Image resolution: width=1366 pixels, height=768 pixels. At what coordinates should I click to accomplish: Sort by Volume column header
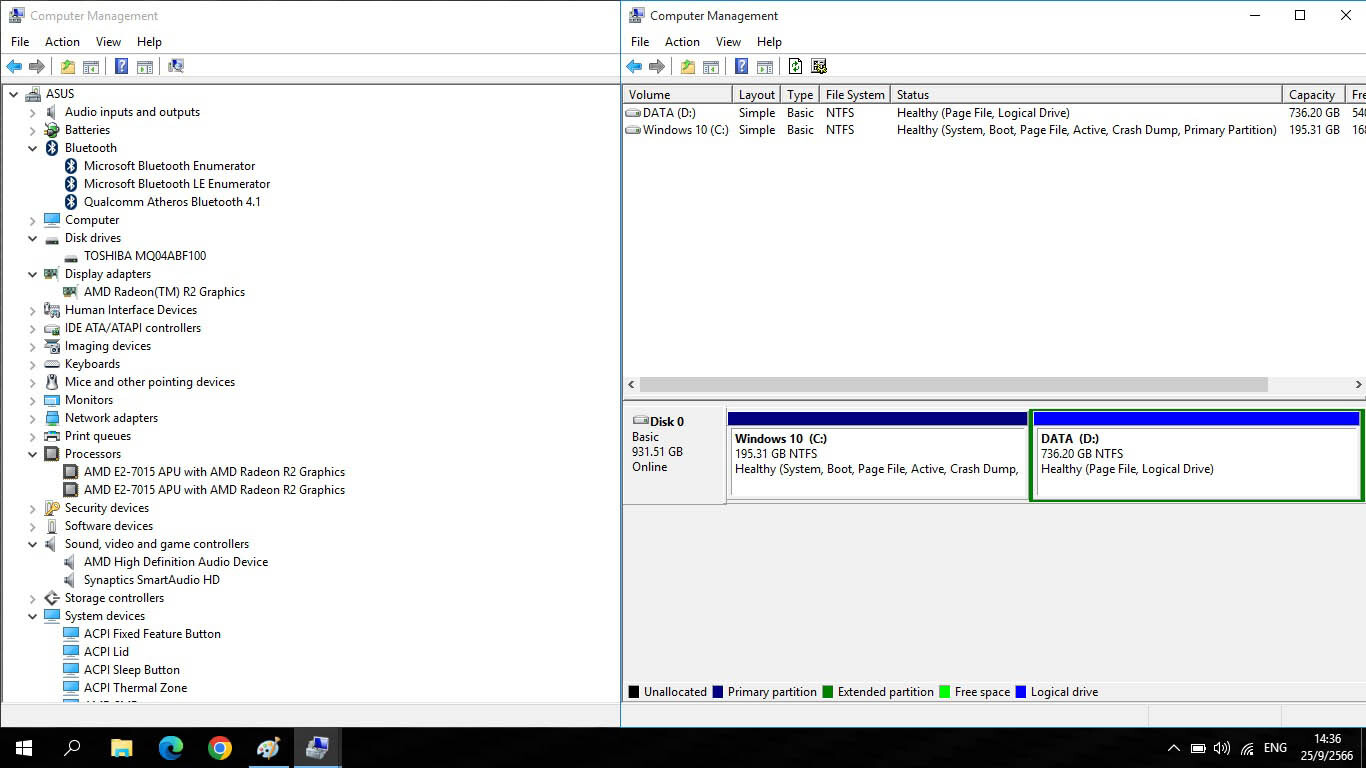click(x=677, y=95)
